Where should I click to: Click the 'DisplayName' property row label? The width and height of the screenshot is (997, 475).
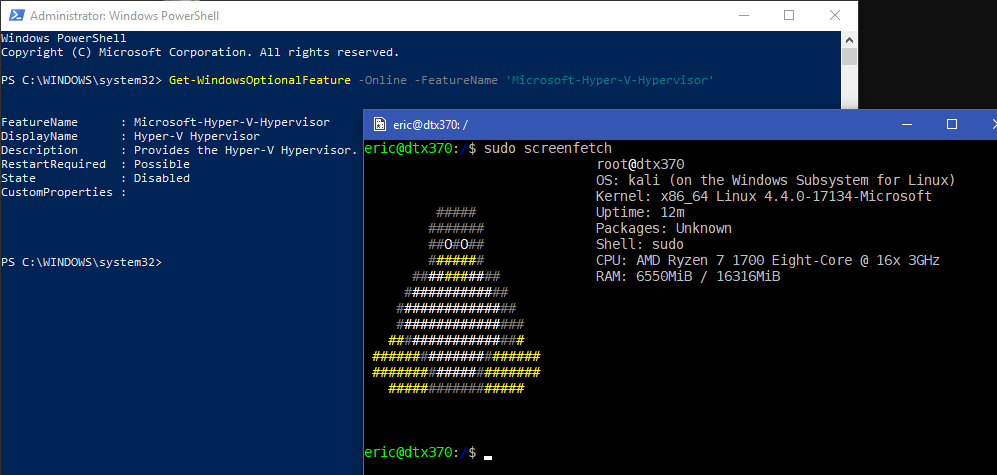point(39,136)
